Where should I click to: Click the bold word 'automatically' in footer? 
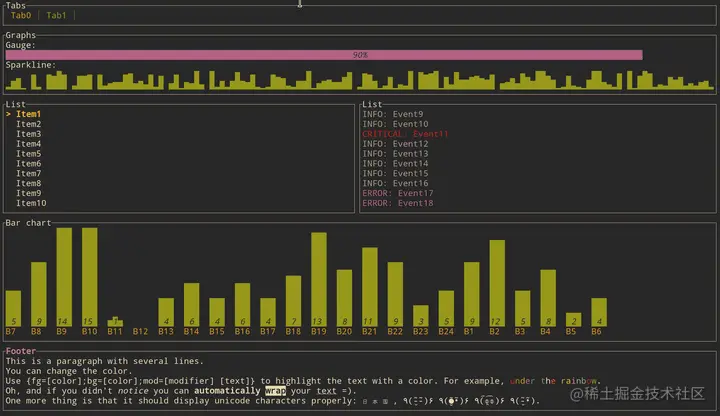tap(227, 391)
